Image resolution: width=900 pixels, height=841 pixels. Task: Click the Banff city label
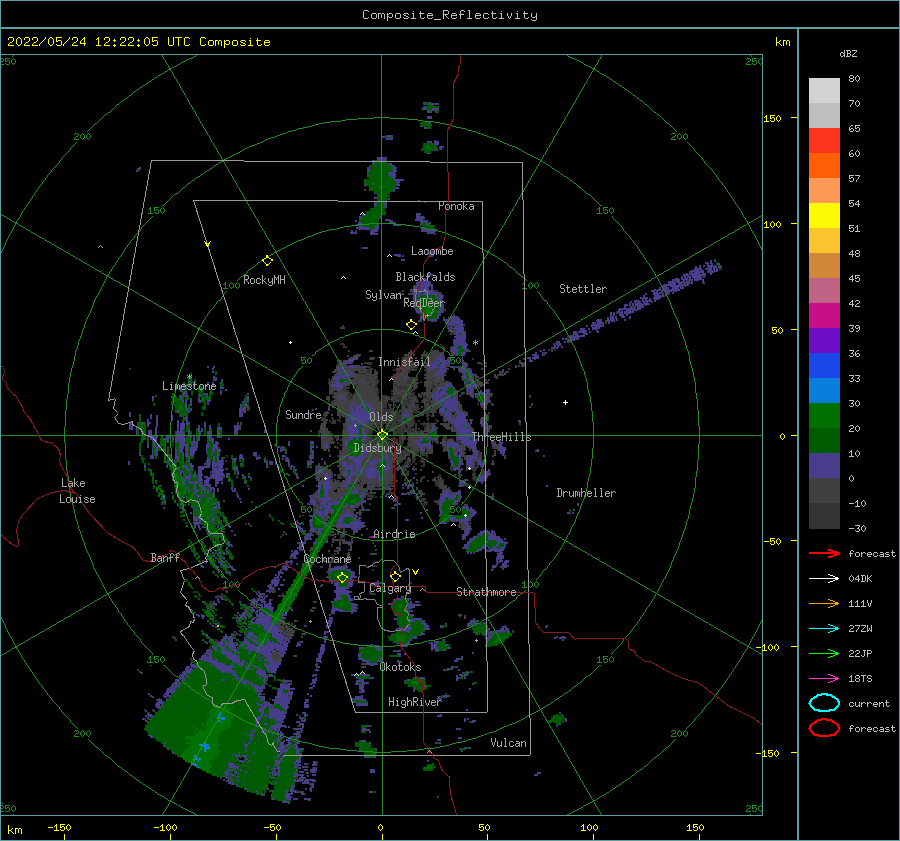pyautogui.click(x=165, y=557)
